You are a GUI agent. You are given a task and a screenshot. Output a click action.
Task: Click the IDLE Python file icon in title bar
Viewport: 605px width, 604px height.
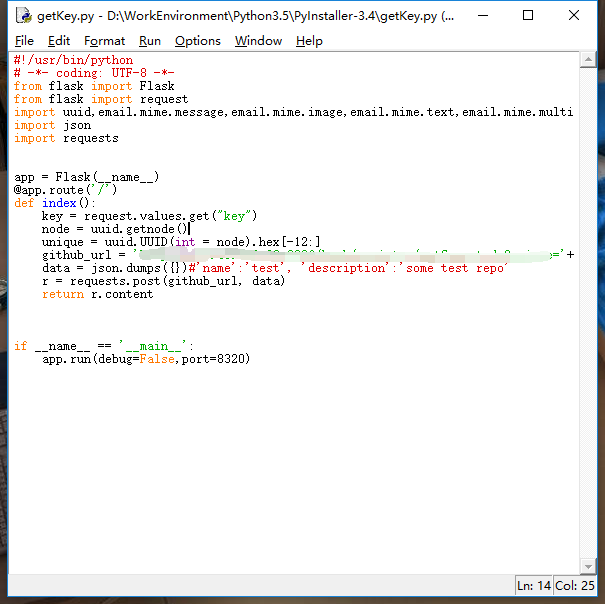point(24,15)
